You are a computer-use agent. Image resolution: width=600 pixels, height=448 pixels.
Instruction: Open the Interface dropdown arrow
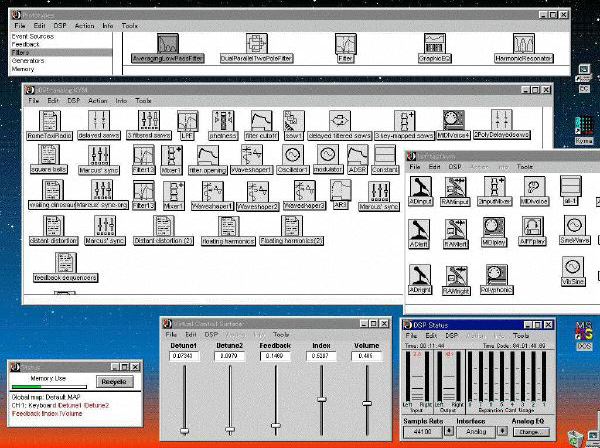point(502,431)
